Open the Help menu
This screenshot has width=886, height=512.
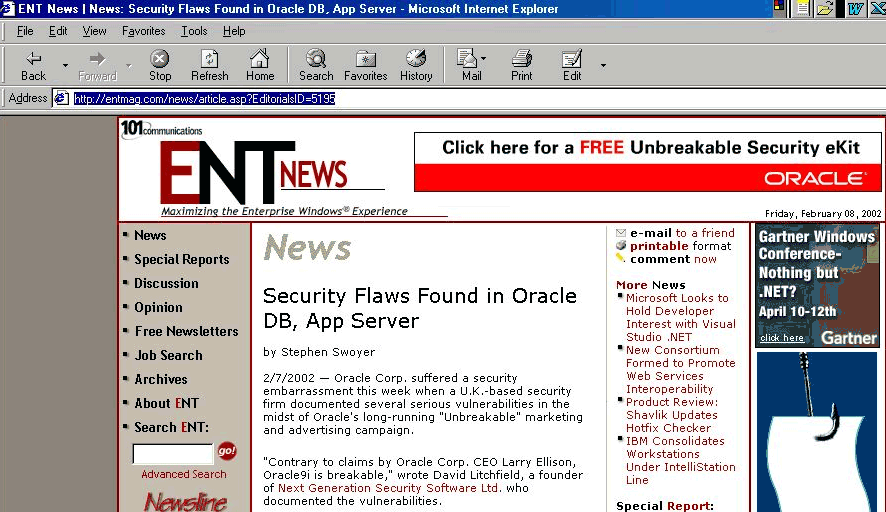point(234,31)
